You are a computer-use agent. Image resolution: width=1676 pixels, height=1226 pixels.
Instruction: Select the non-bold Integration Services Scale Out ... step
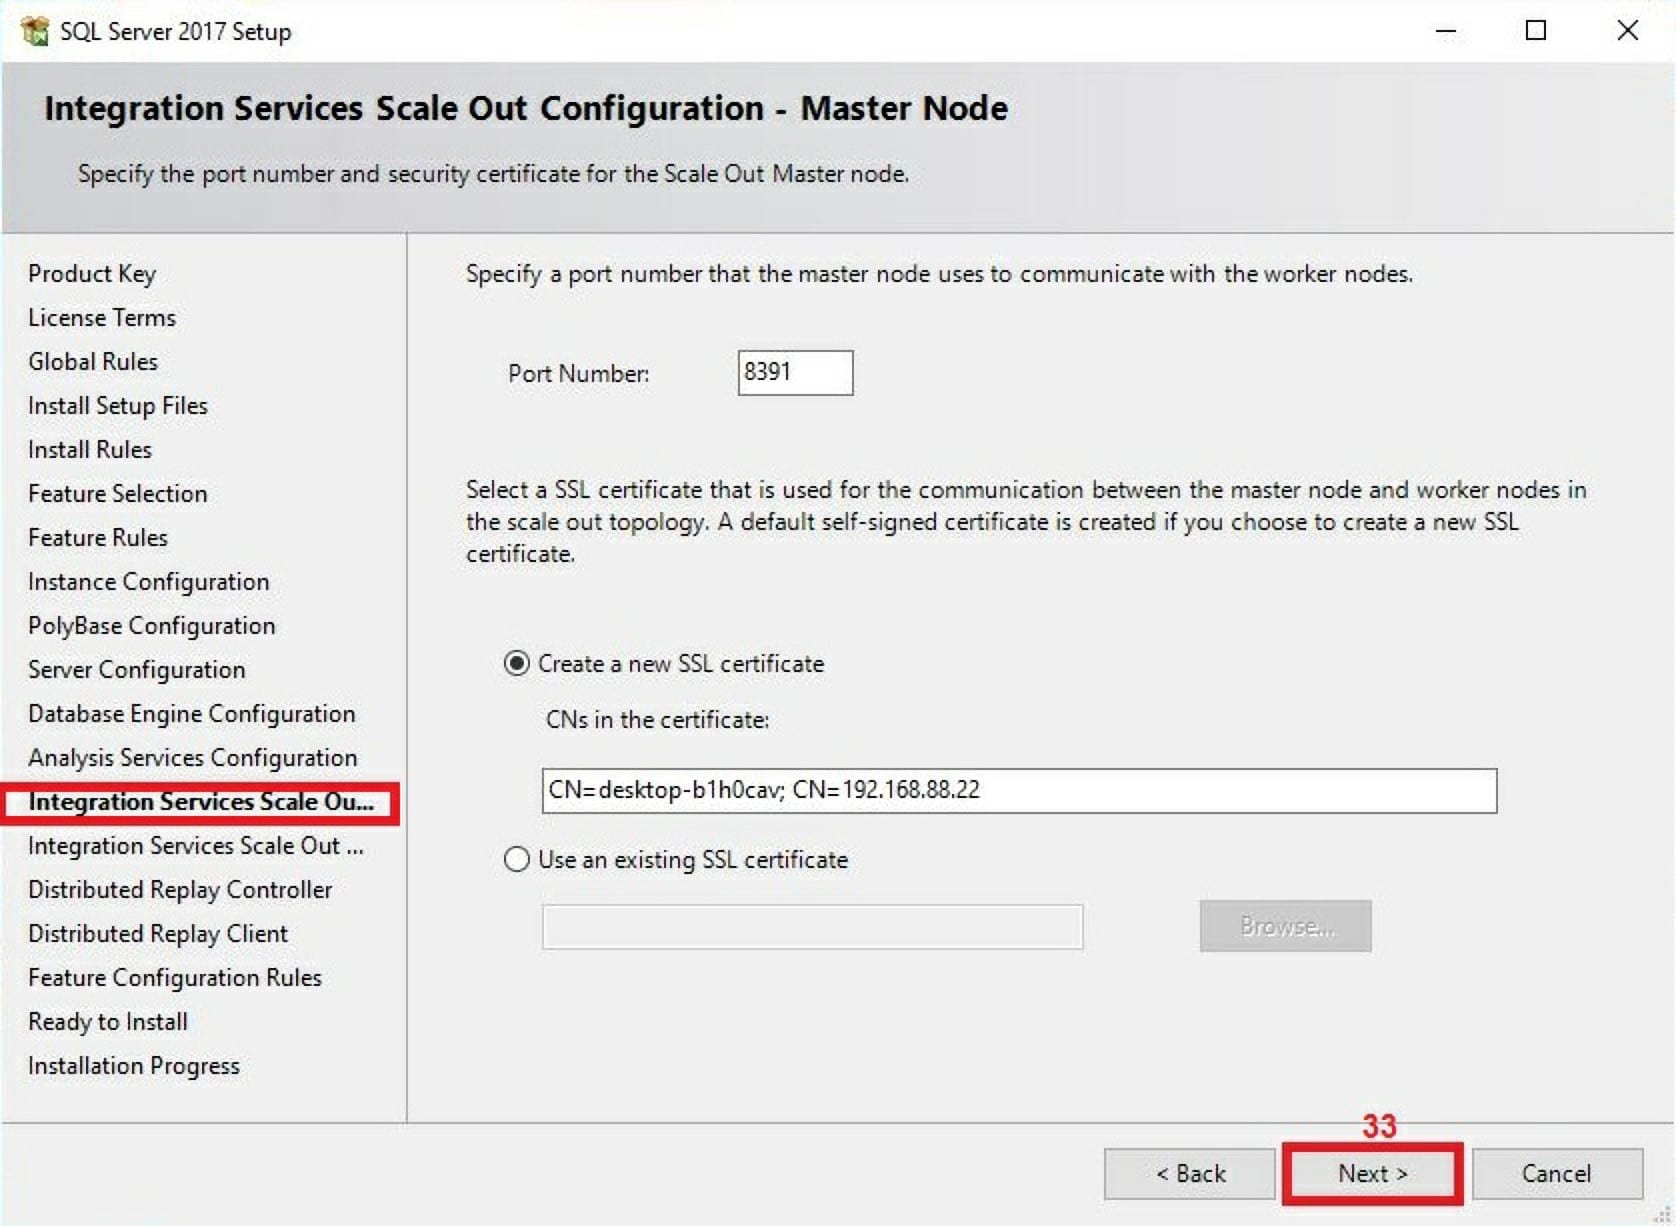(196, 846)
